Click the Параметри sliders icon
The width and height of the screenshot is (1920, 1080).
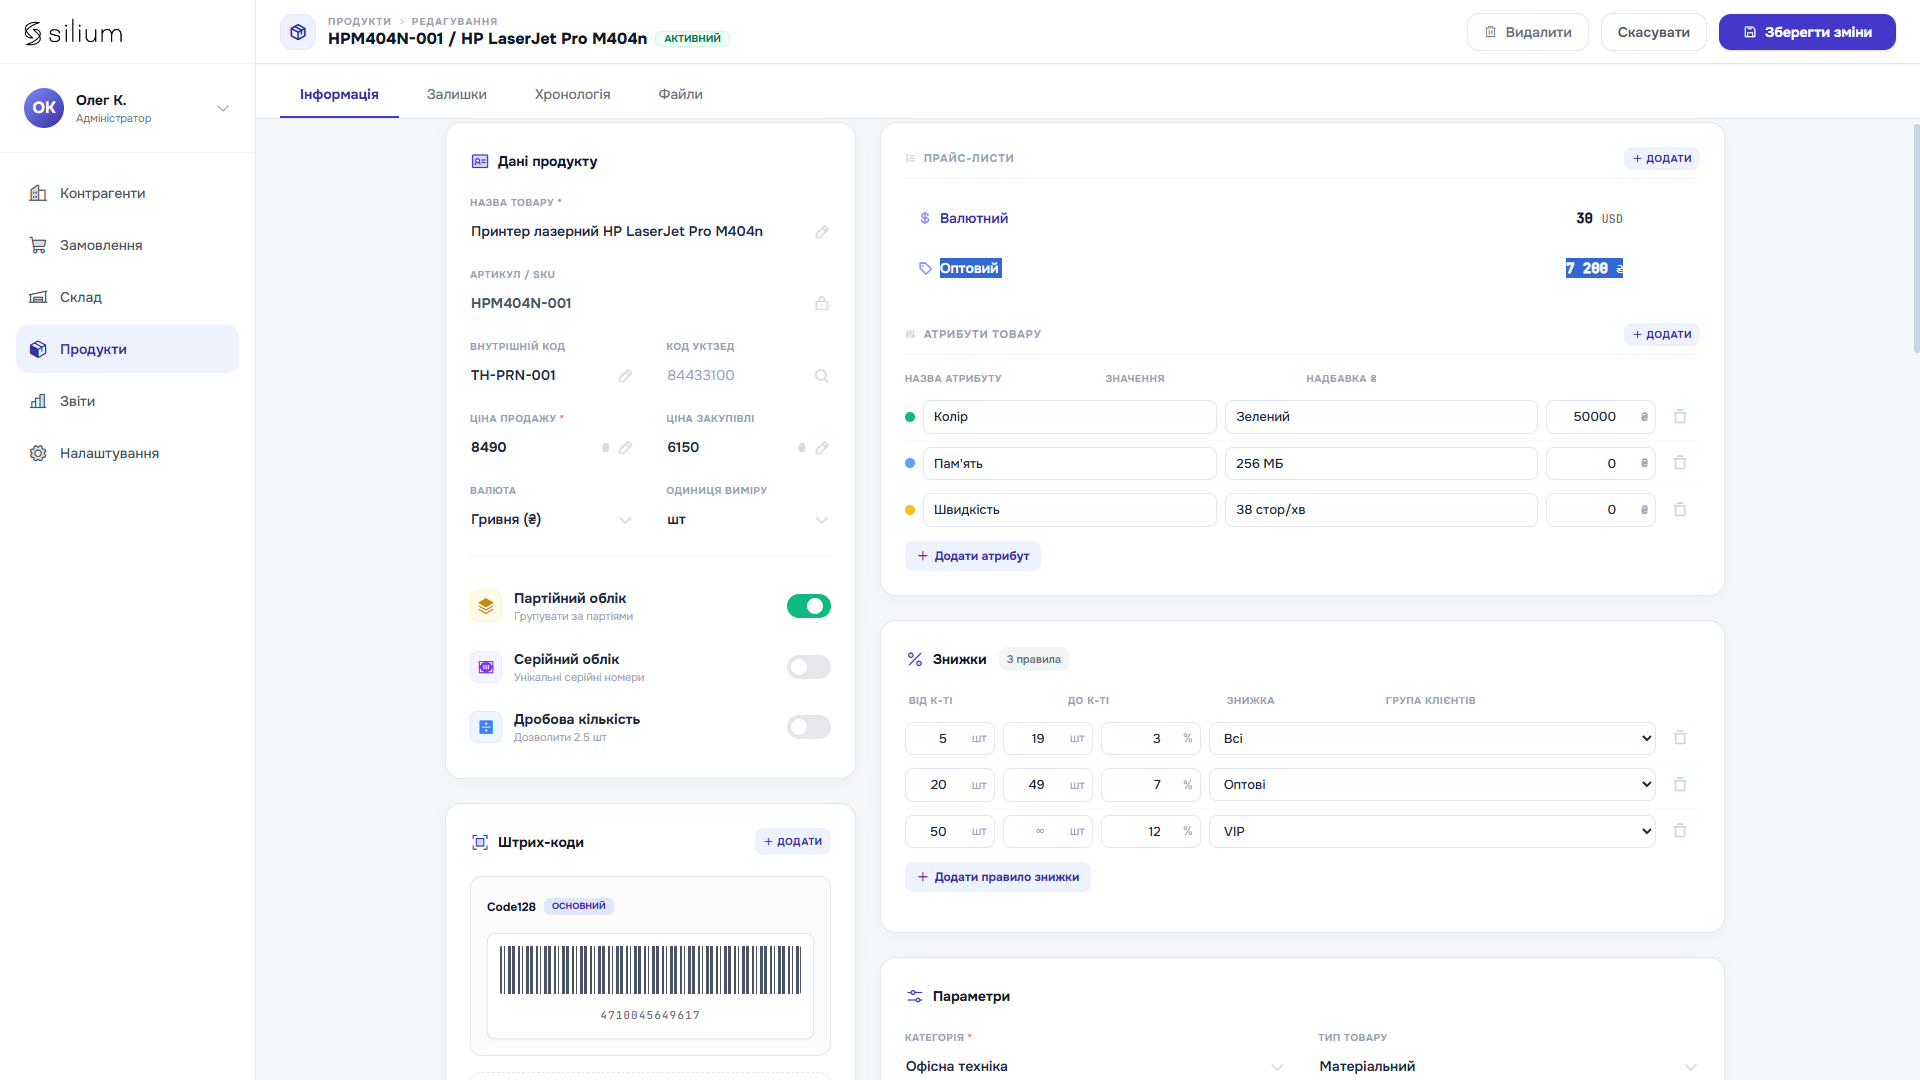[915, 996]
